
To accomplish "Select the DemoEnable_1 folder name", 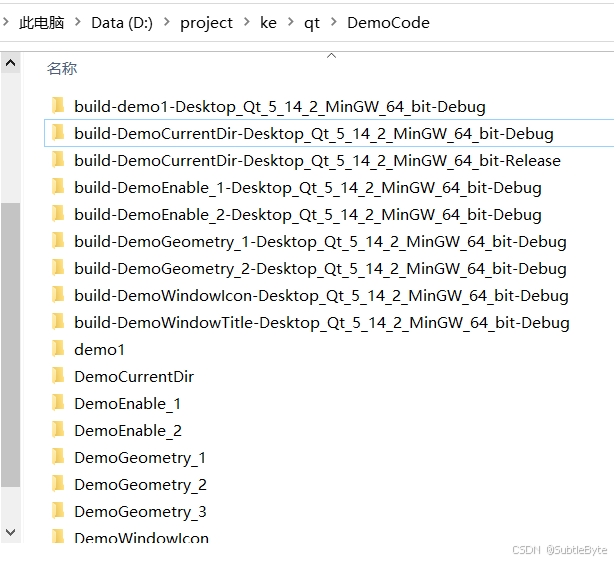I will (128, 404).
